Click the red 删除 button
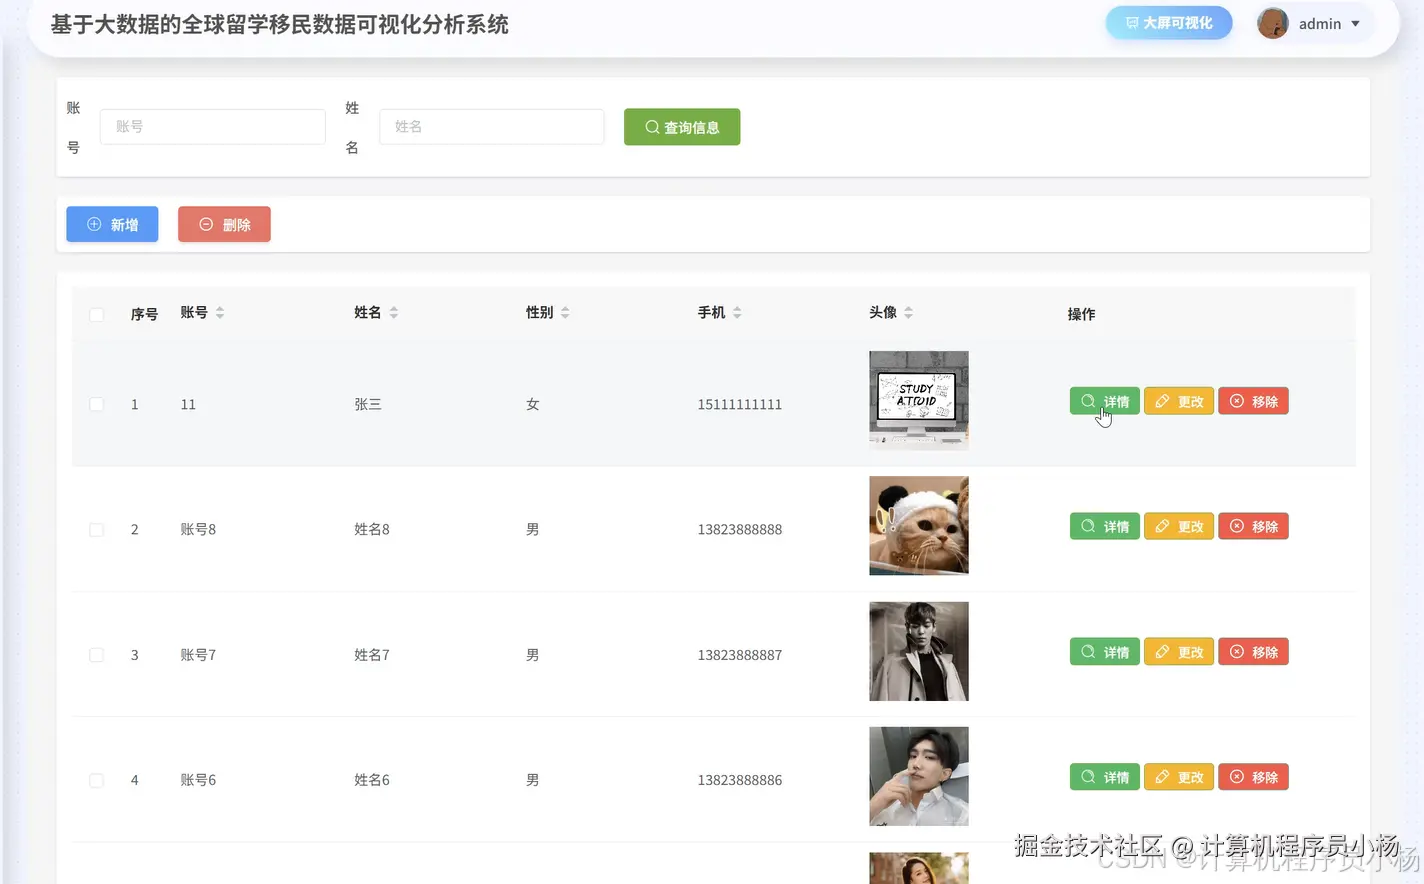The height and width of the screenshot is (884, 1424). (224, 224)
